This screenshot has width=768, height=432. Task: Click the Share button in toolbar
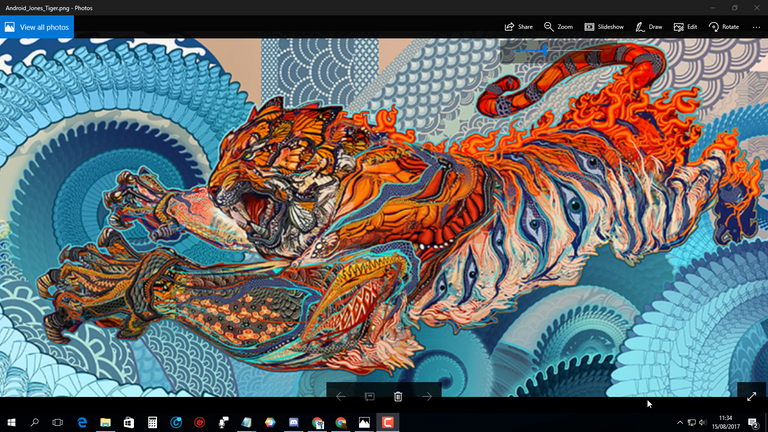coord(518,27)
